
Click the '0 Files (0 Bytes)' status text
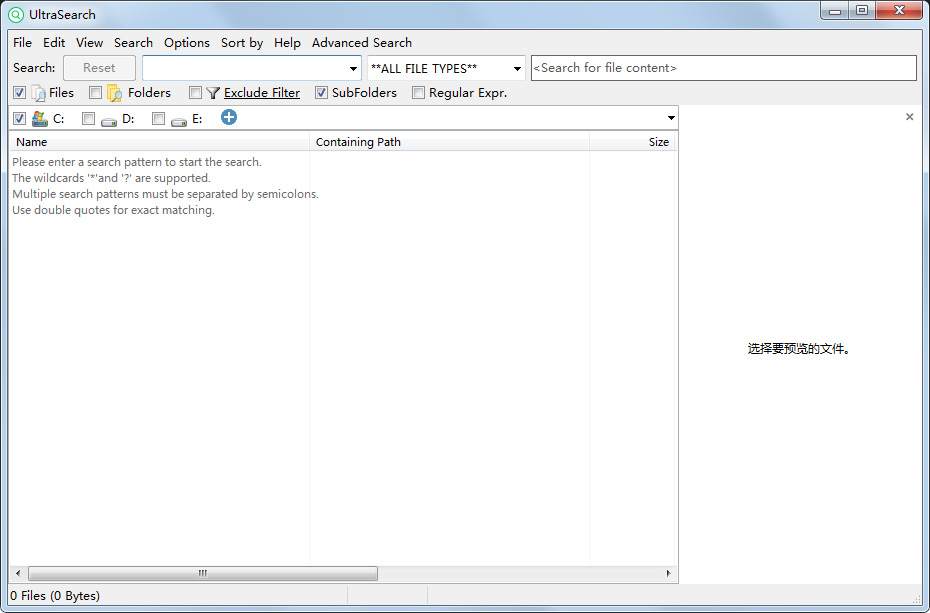55,596
